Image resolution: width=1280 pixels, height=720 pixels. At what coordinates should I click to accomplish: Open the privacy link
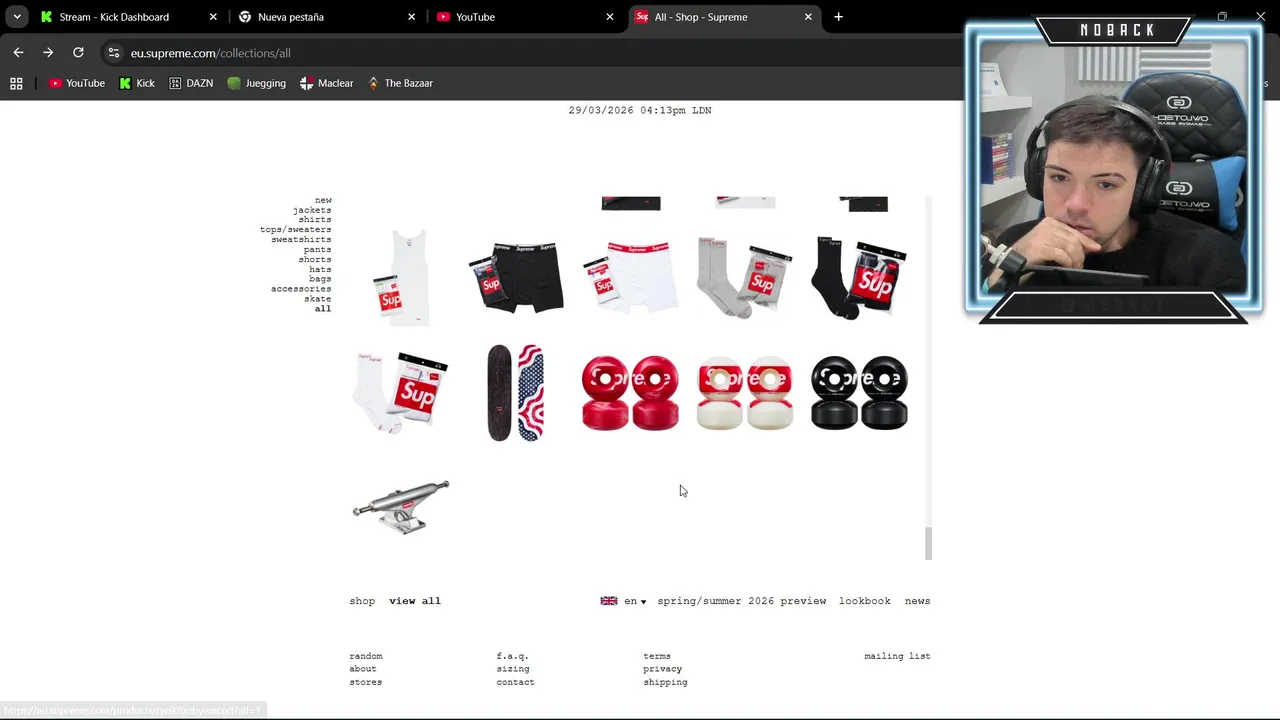pos(662,669)
